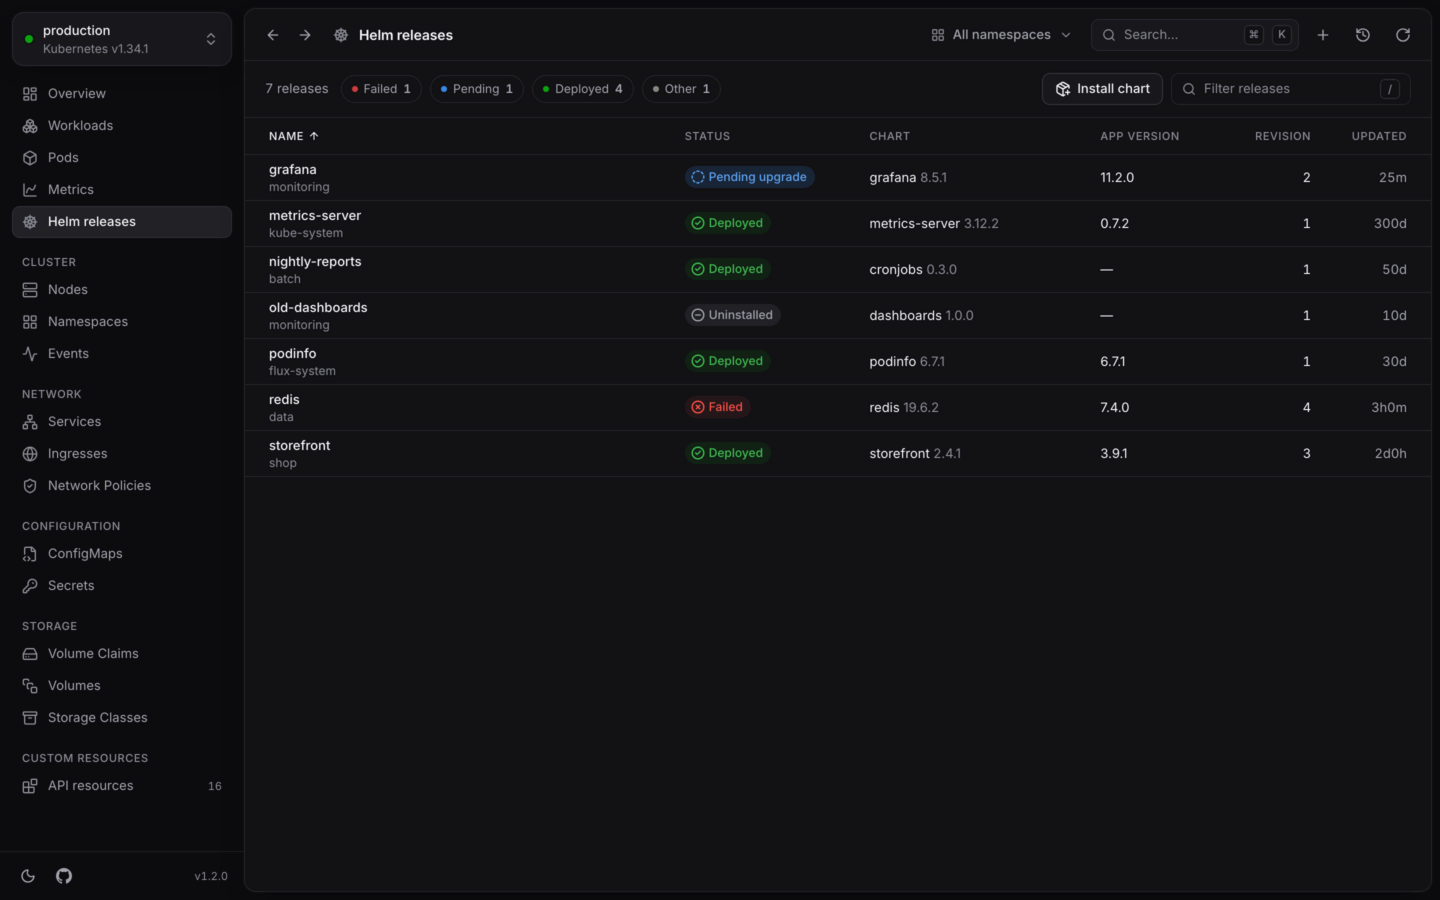
Task: View cluster Events
Action: click(x=122, y=354)
